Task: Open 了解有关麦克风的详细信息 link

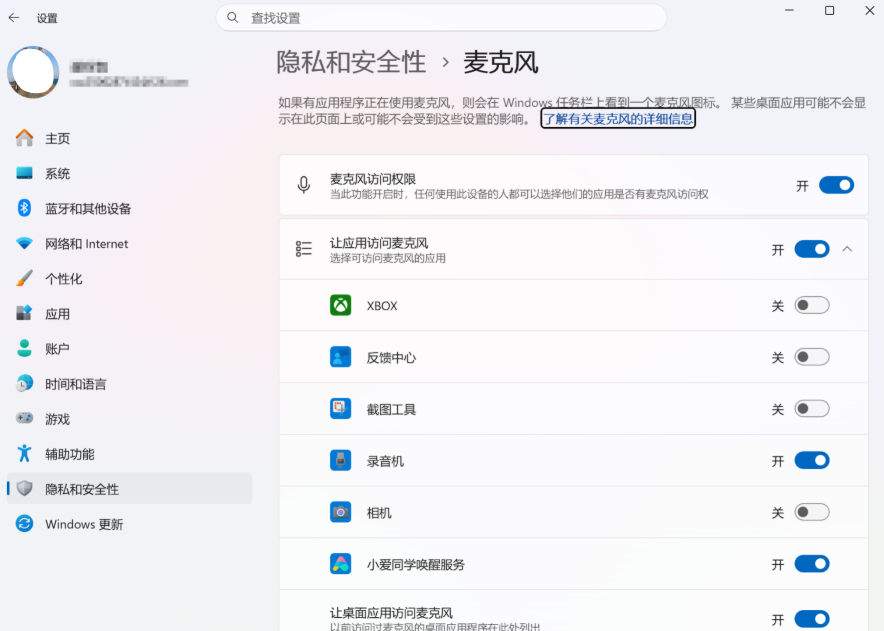Action: click(618, 118)
